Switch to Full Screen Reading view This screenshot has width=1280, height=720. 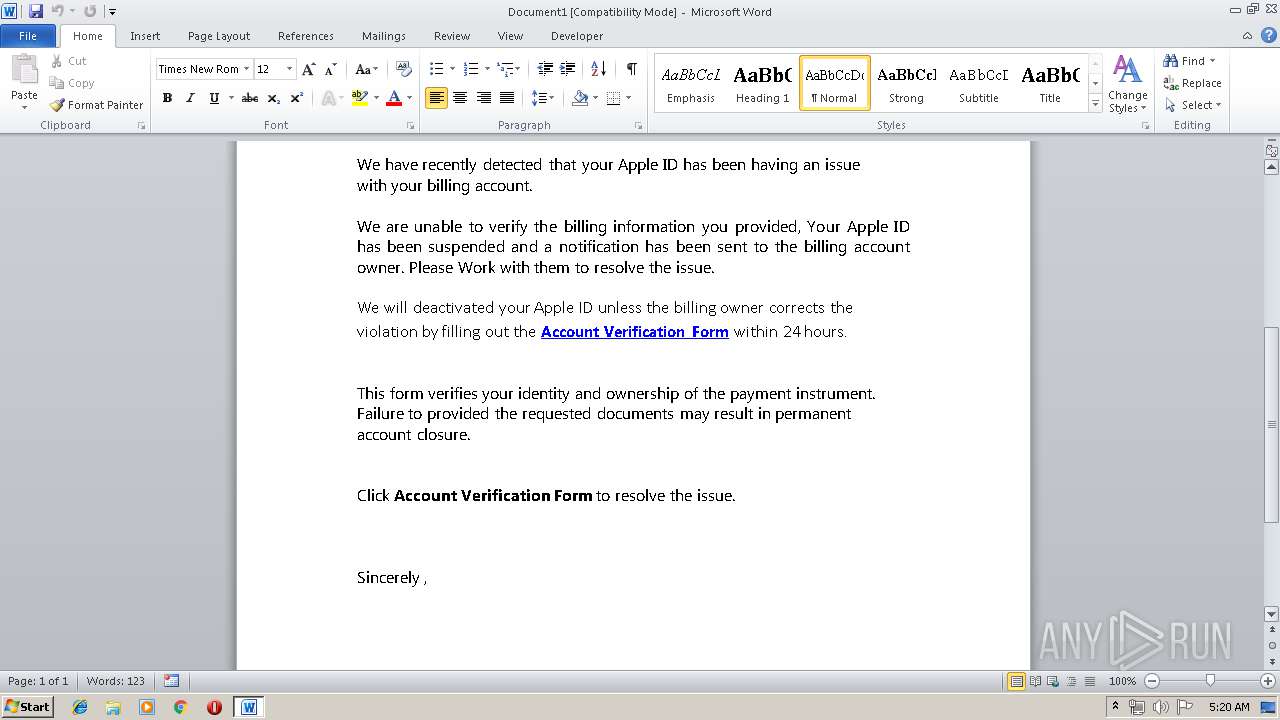pyautogui.click(x=1034, y=681)
